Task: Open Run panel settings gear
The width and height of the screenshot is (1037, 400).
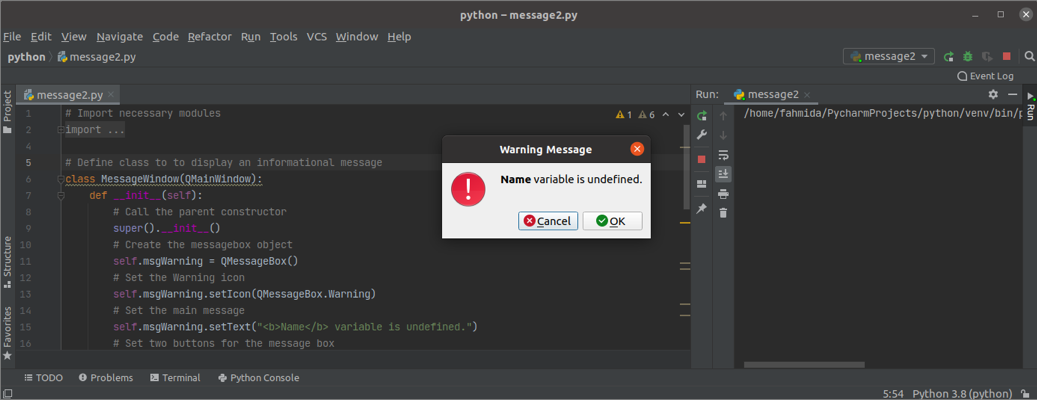Action: 993,94
